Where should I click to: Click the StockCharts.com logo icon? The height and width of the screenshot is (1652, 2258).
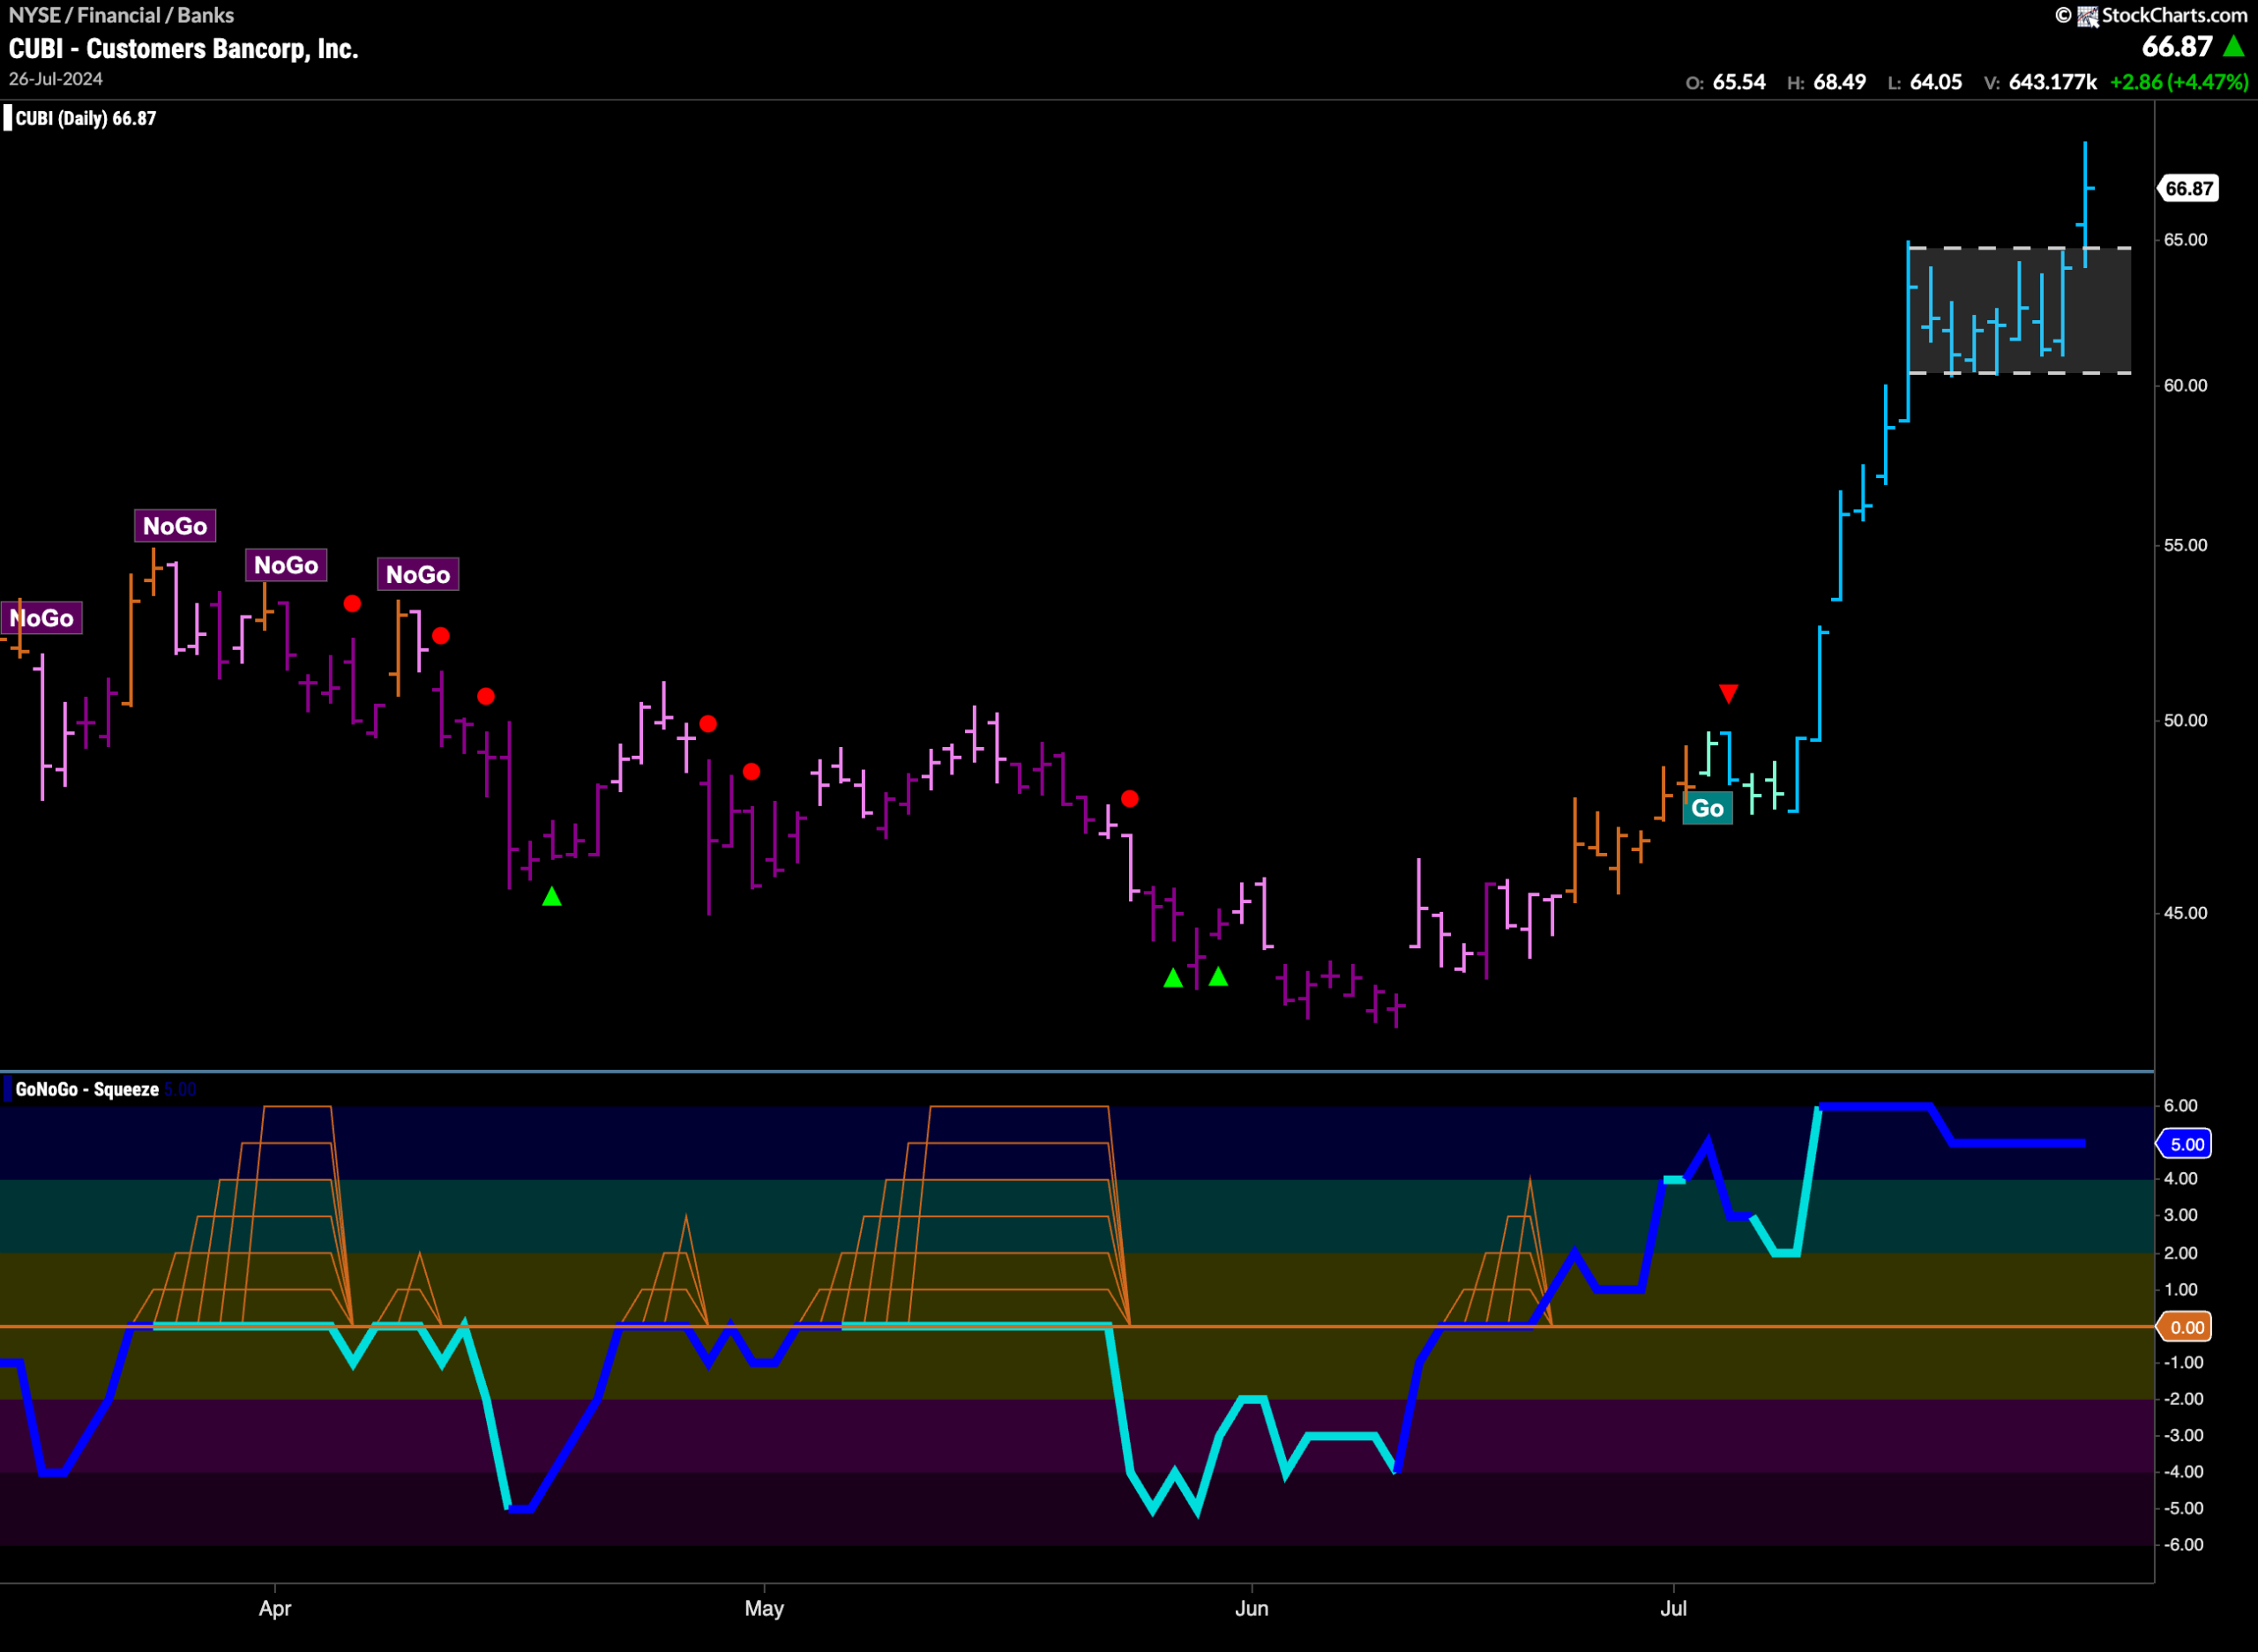[x=2088, y=15]
